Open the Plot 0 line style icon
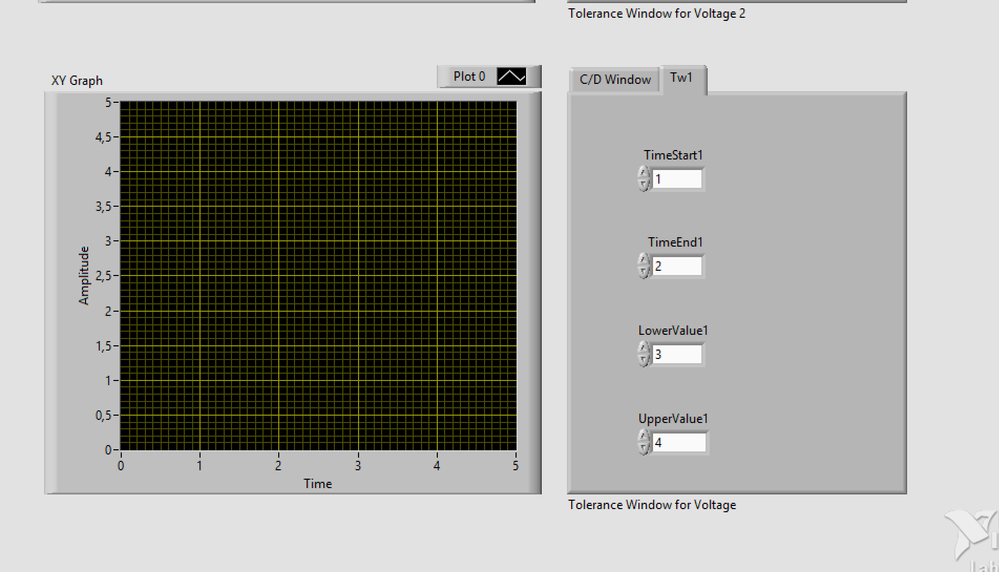 (x=512, y=76)
